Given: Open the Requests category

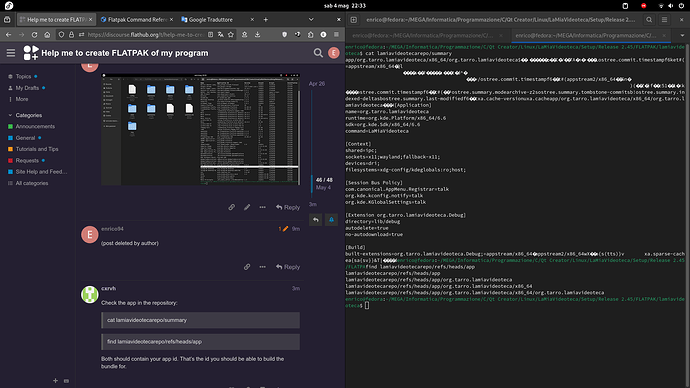Looking at the screenshot, I should tap(27, 161).
